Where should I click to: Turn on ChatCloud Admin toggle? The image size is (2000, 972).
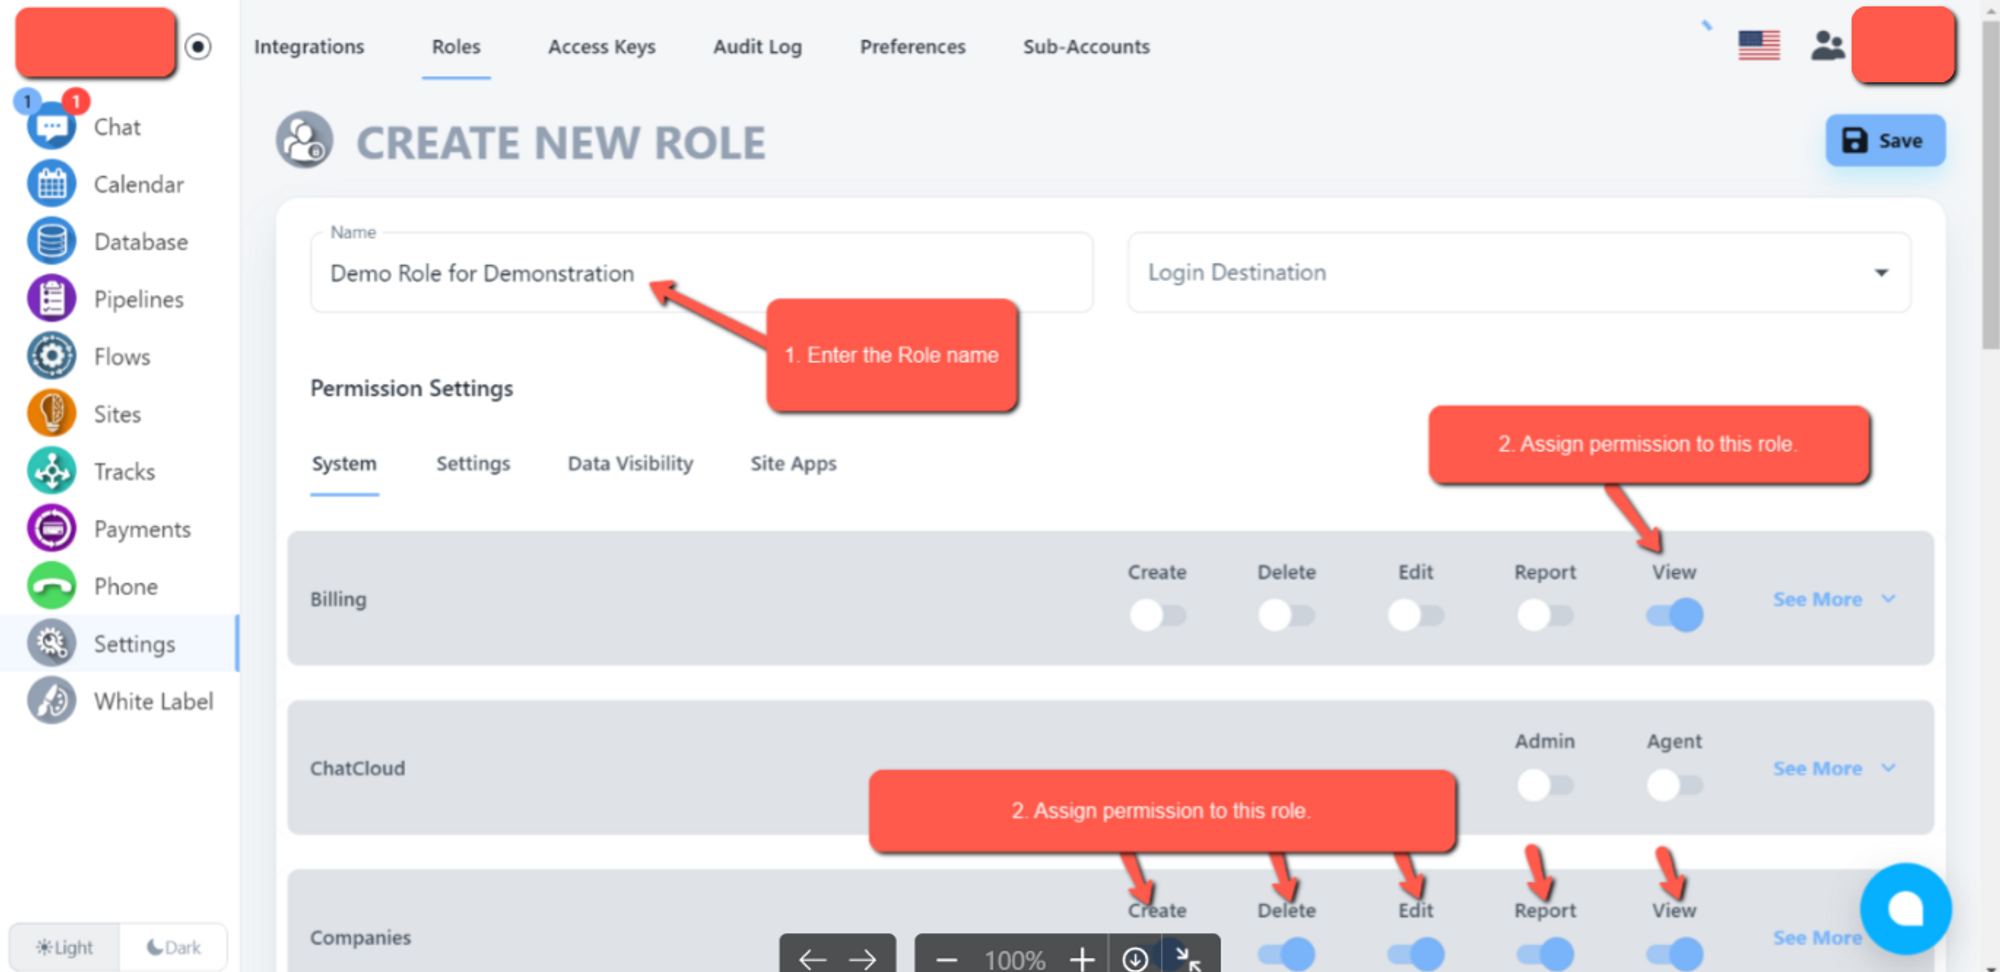pyautogui.click(x=1544, y=785)
